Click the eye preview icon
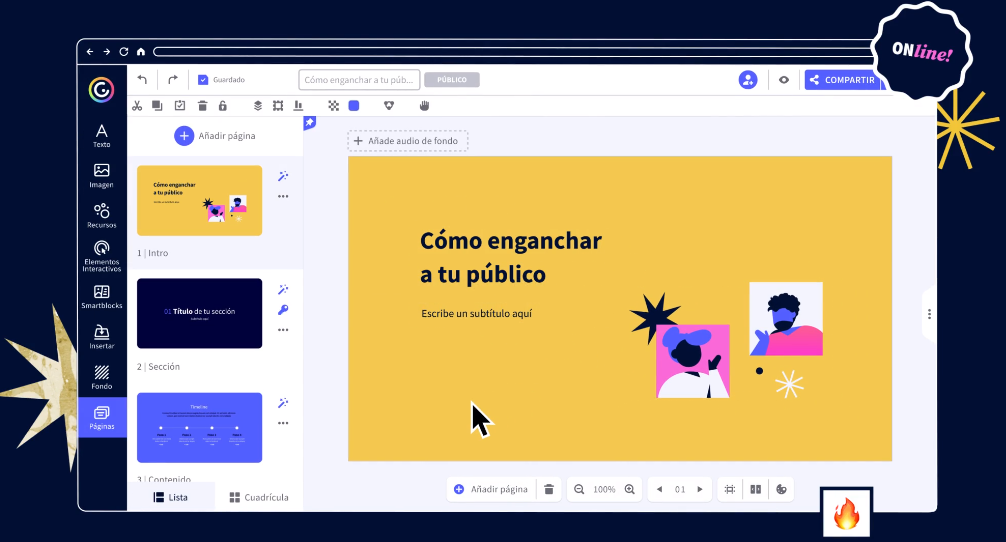Image resolution: width=1006 pixels, height=542 pixels. [784, 80]
